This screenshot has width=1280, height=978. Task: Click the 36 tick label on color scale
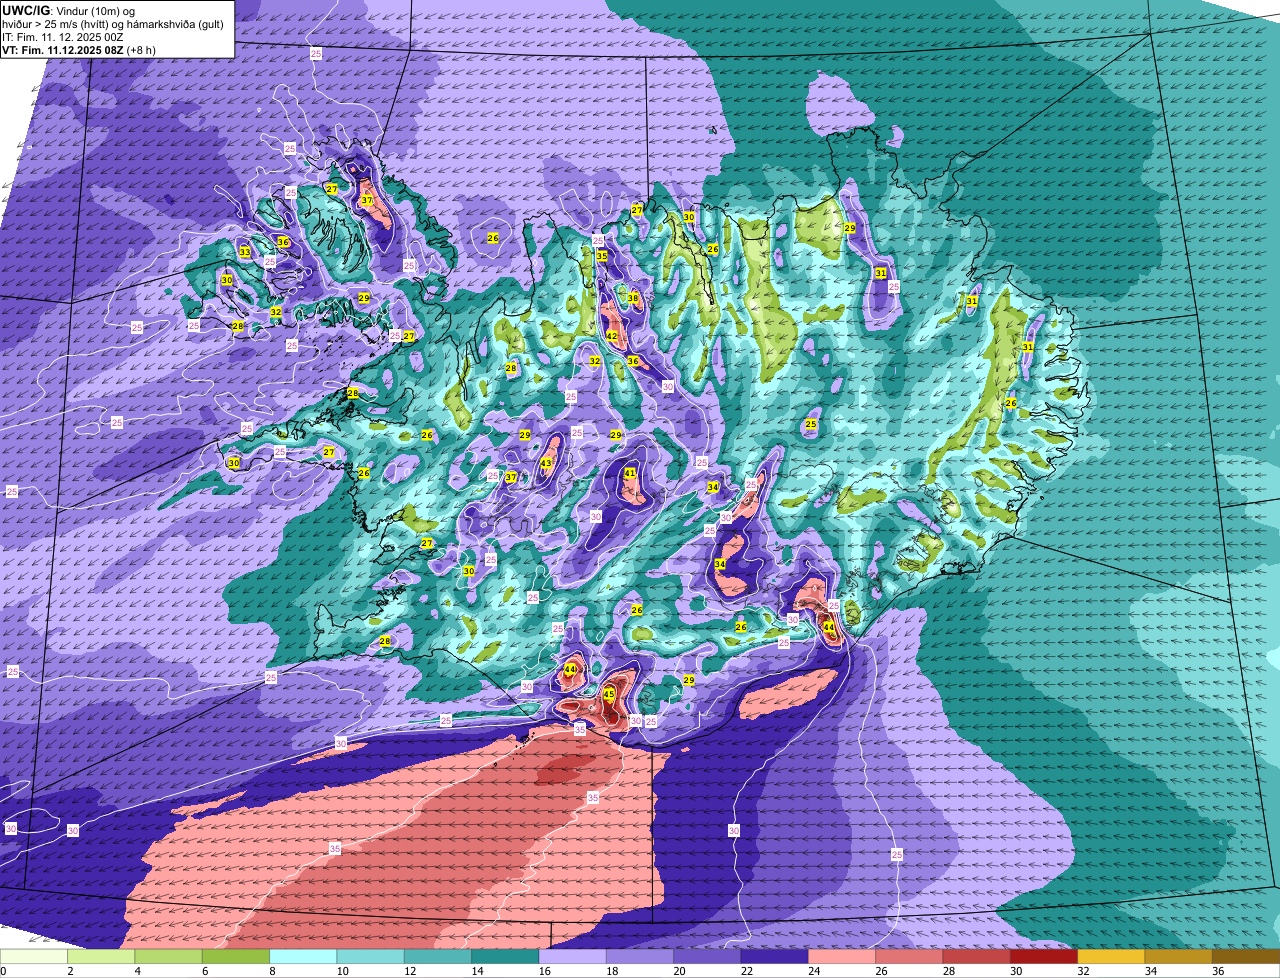(1218, 970)
